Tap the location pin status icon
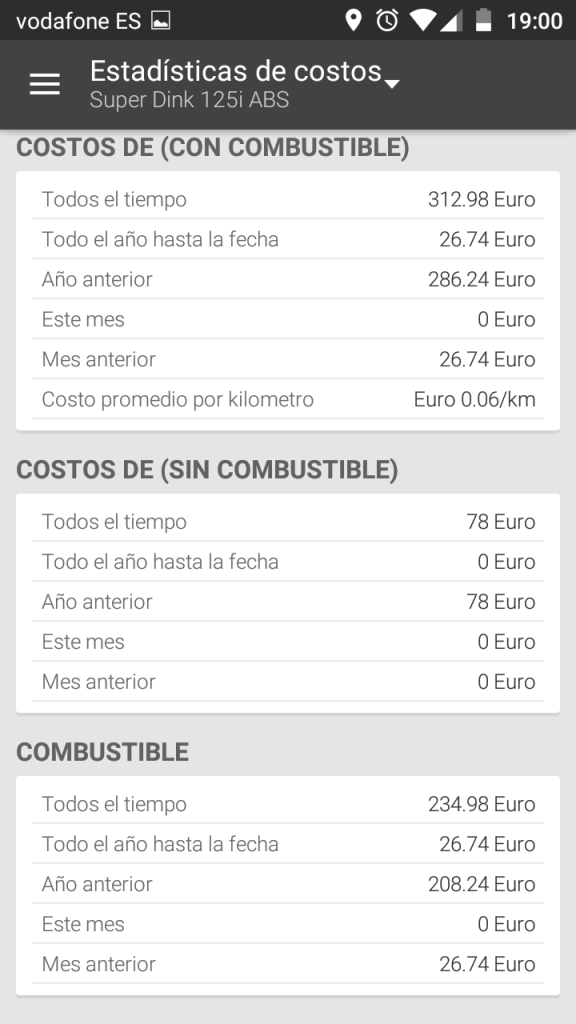The height and width of the screenshot is (1024, 576). (353, 20)
